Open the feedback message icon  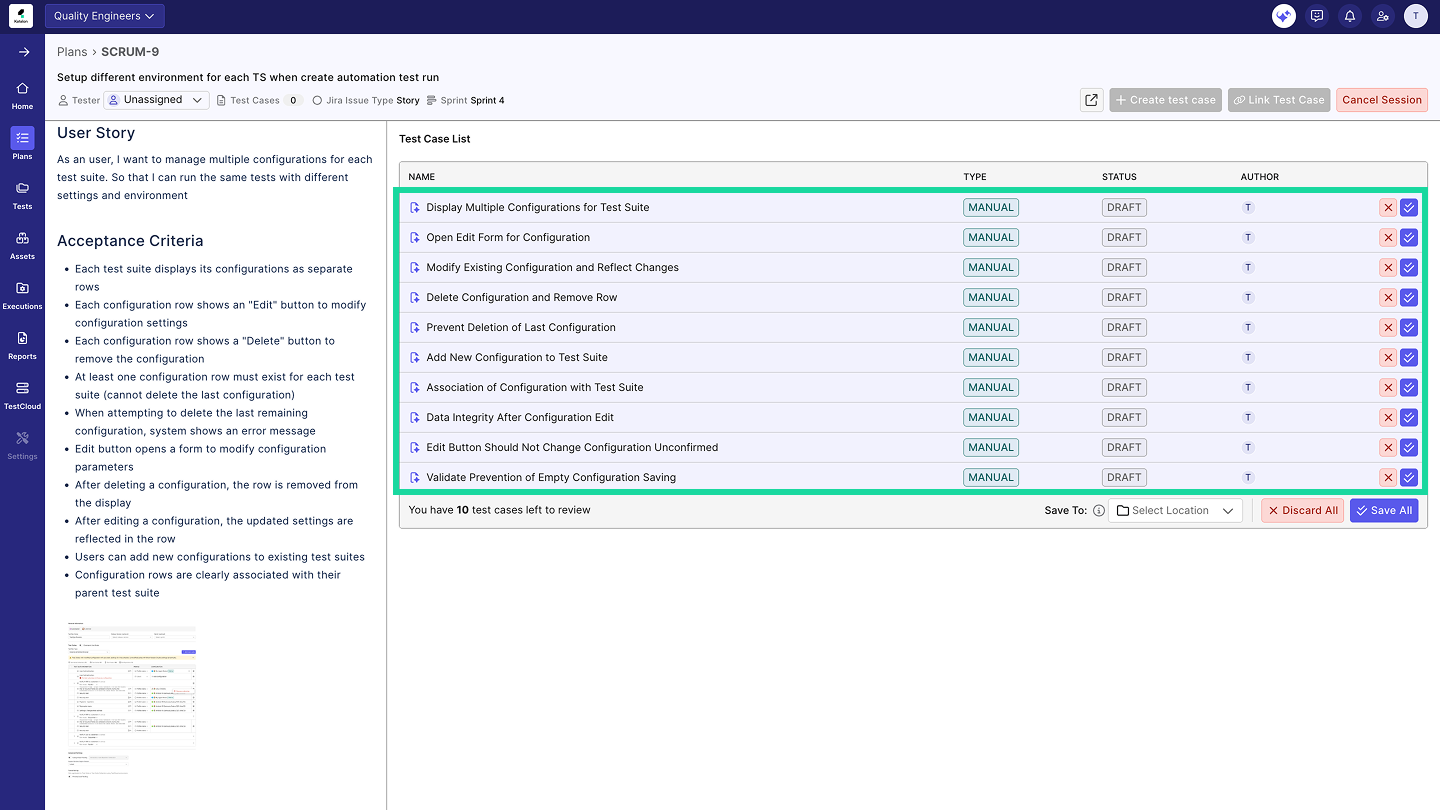pos(1317,16)
